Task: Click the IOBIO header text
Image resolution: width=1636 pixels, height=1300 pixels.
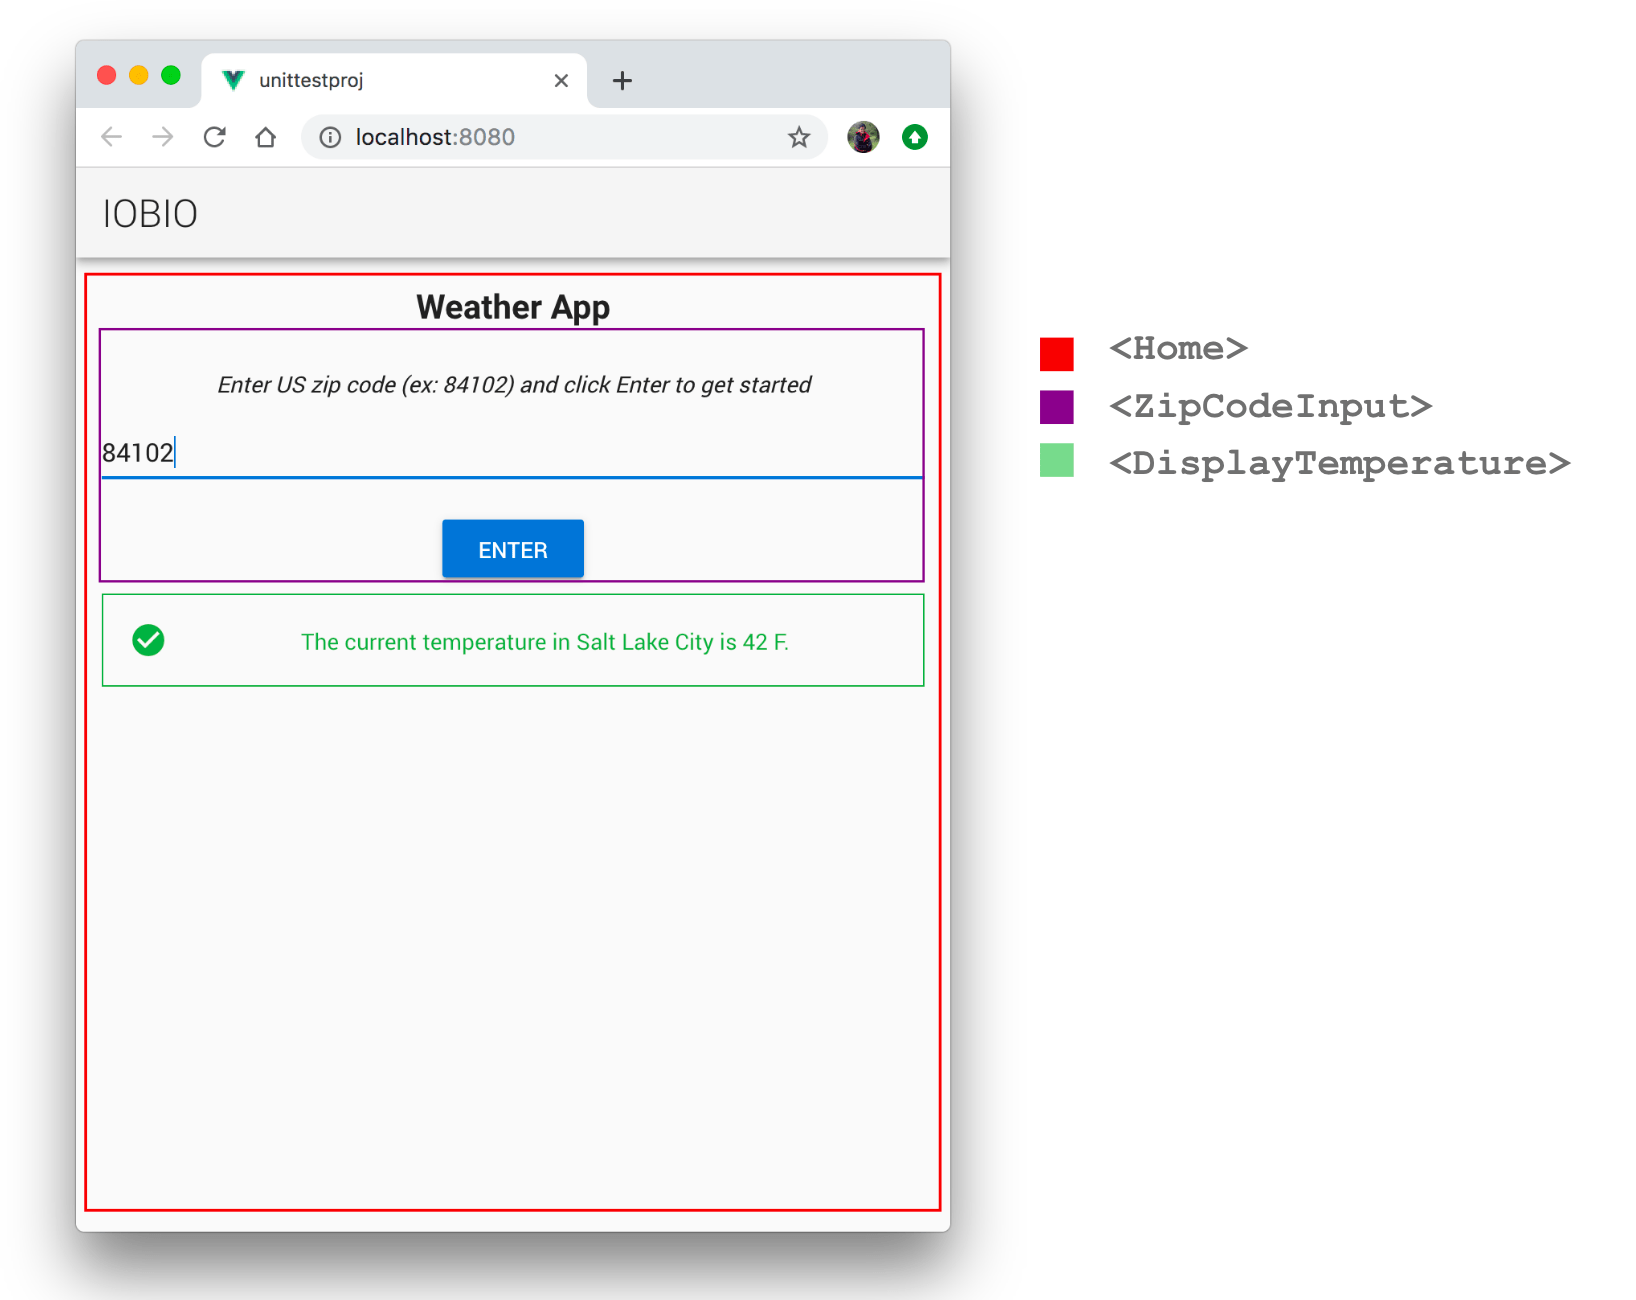Action: (x=150, y=213)
